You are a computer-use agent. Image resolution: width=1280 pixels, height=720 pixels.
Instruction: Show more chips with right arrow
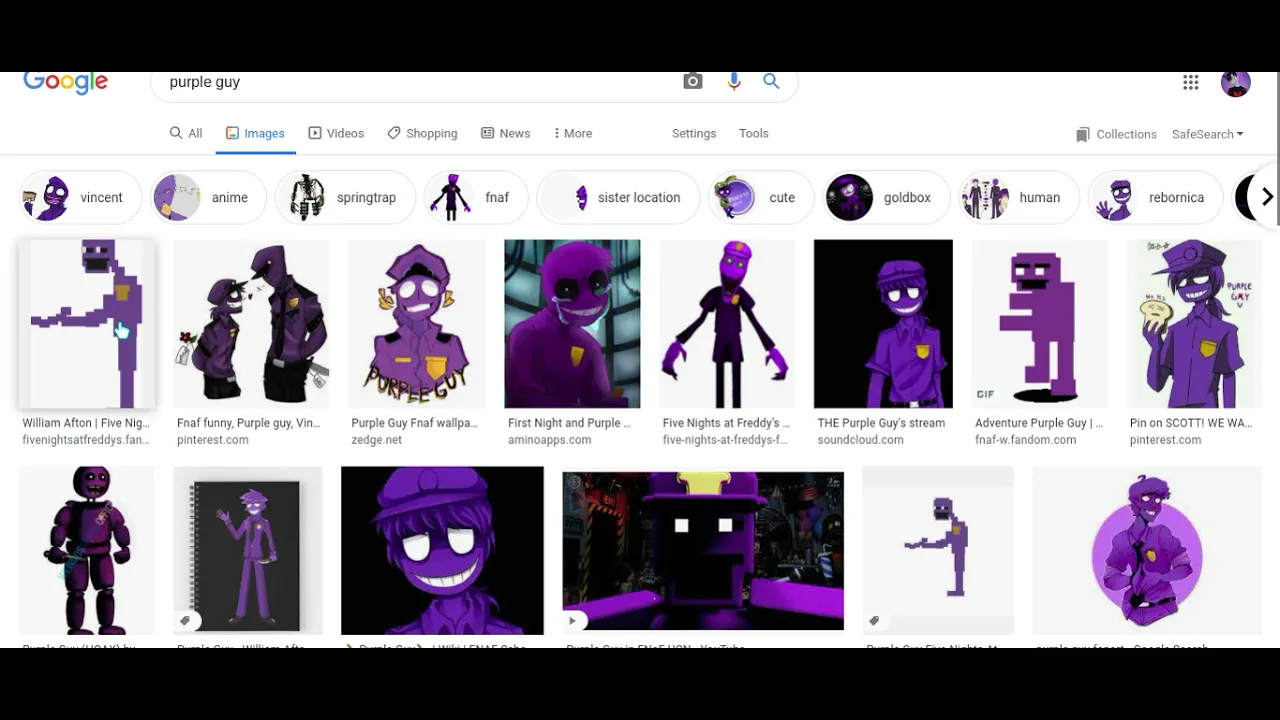(x=1266, y=197)
